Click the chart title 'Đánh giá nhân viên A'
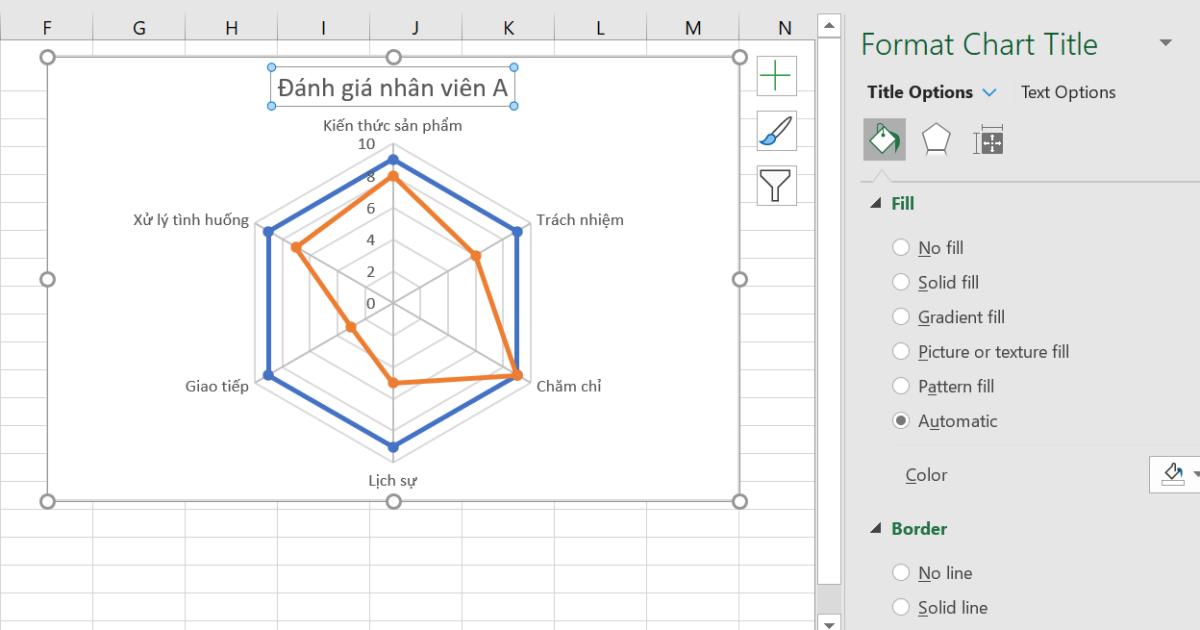 coord(392,86)
